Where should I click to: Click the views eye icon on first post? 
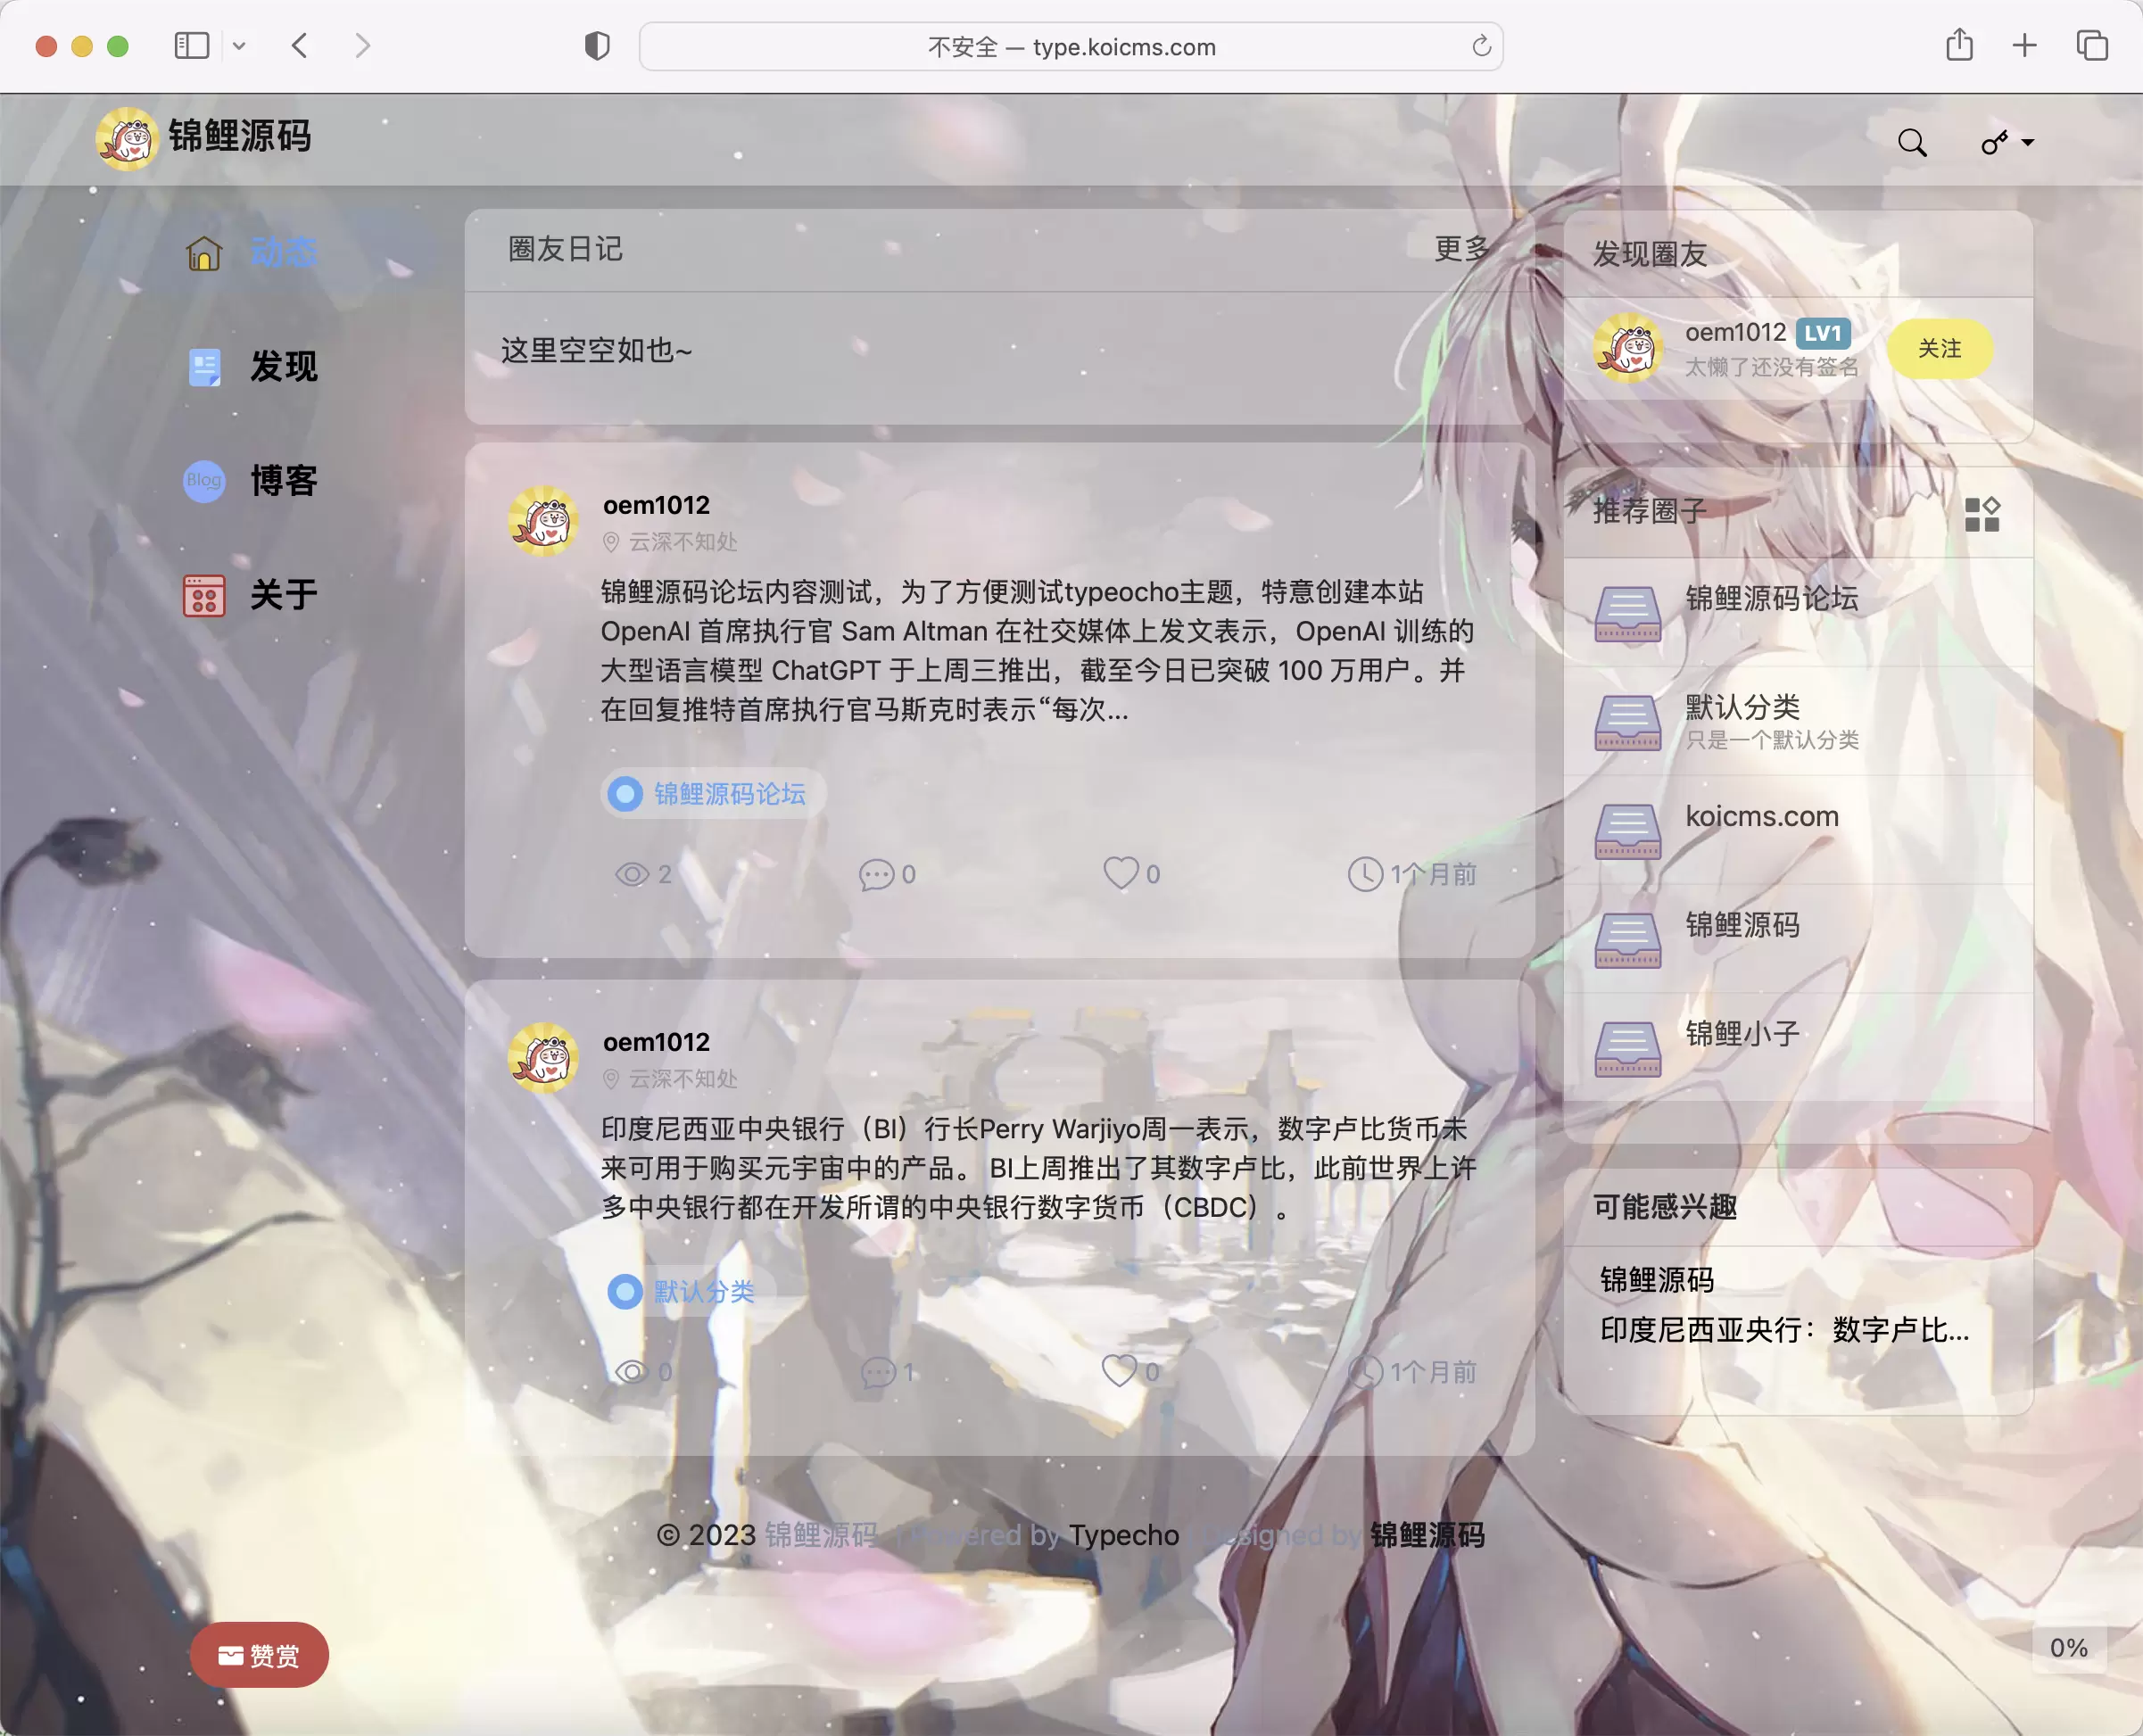pyautogui.click(x=632, y=875)
